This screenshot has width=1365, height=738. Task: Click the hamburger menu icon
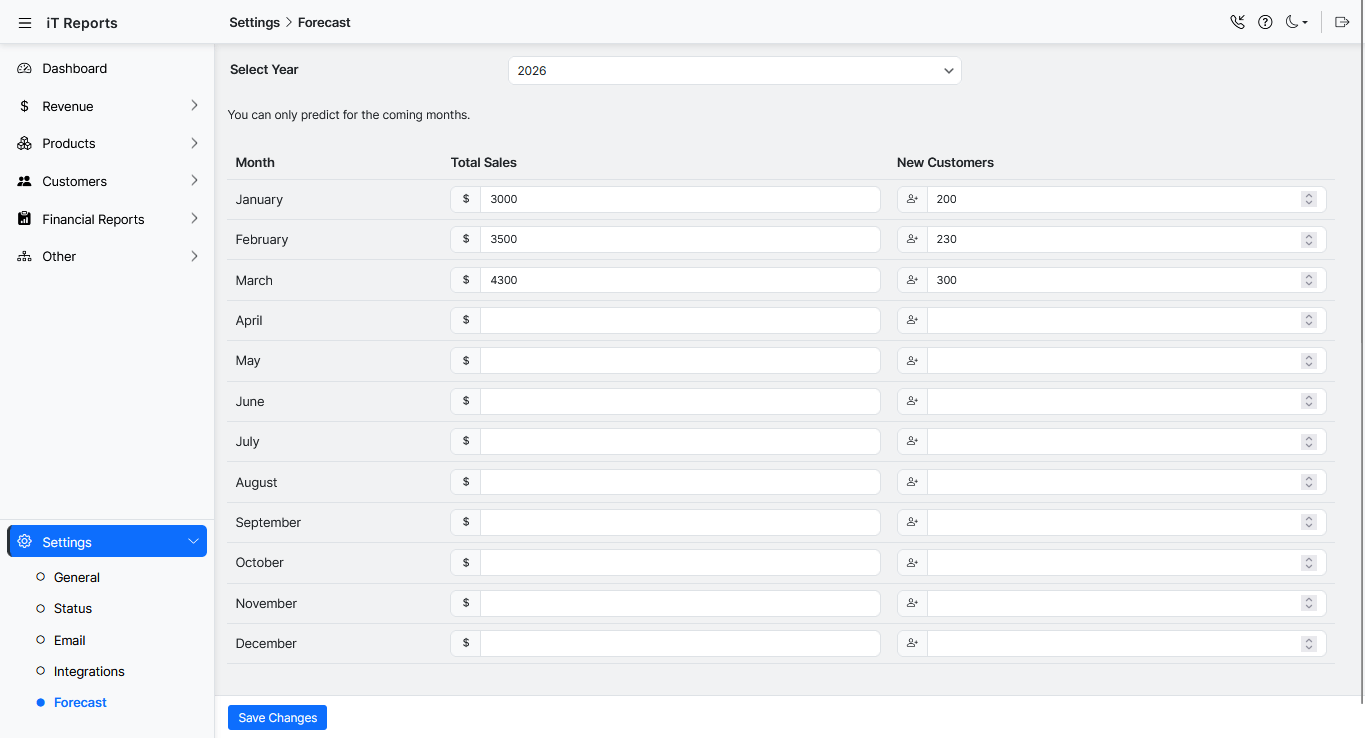25,23
